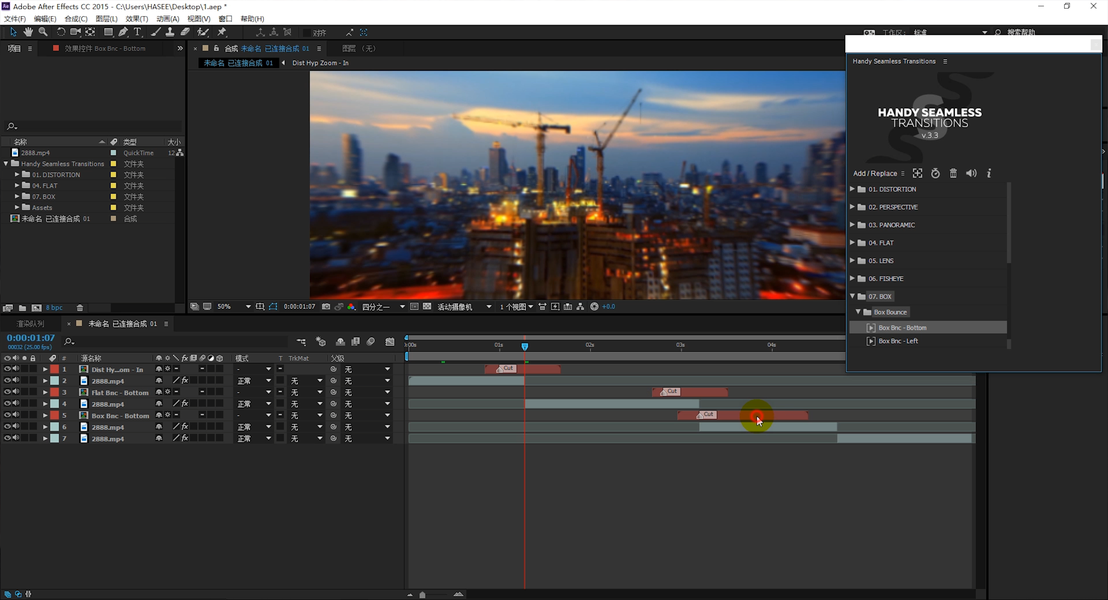The width and height of the screenshot is (1108, 600).
Task: Toggle the align snapping checkbox in toolbar
Action: tap(306, 33)
